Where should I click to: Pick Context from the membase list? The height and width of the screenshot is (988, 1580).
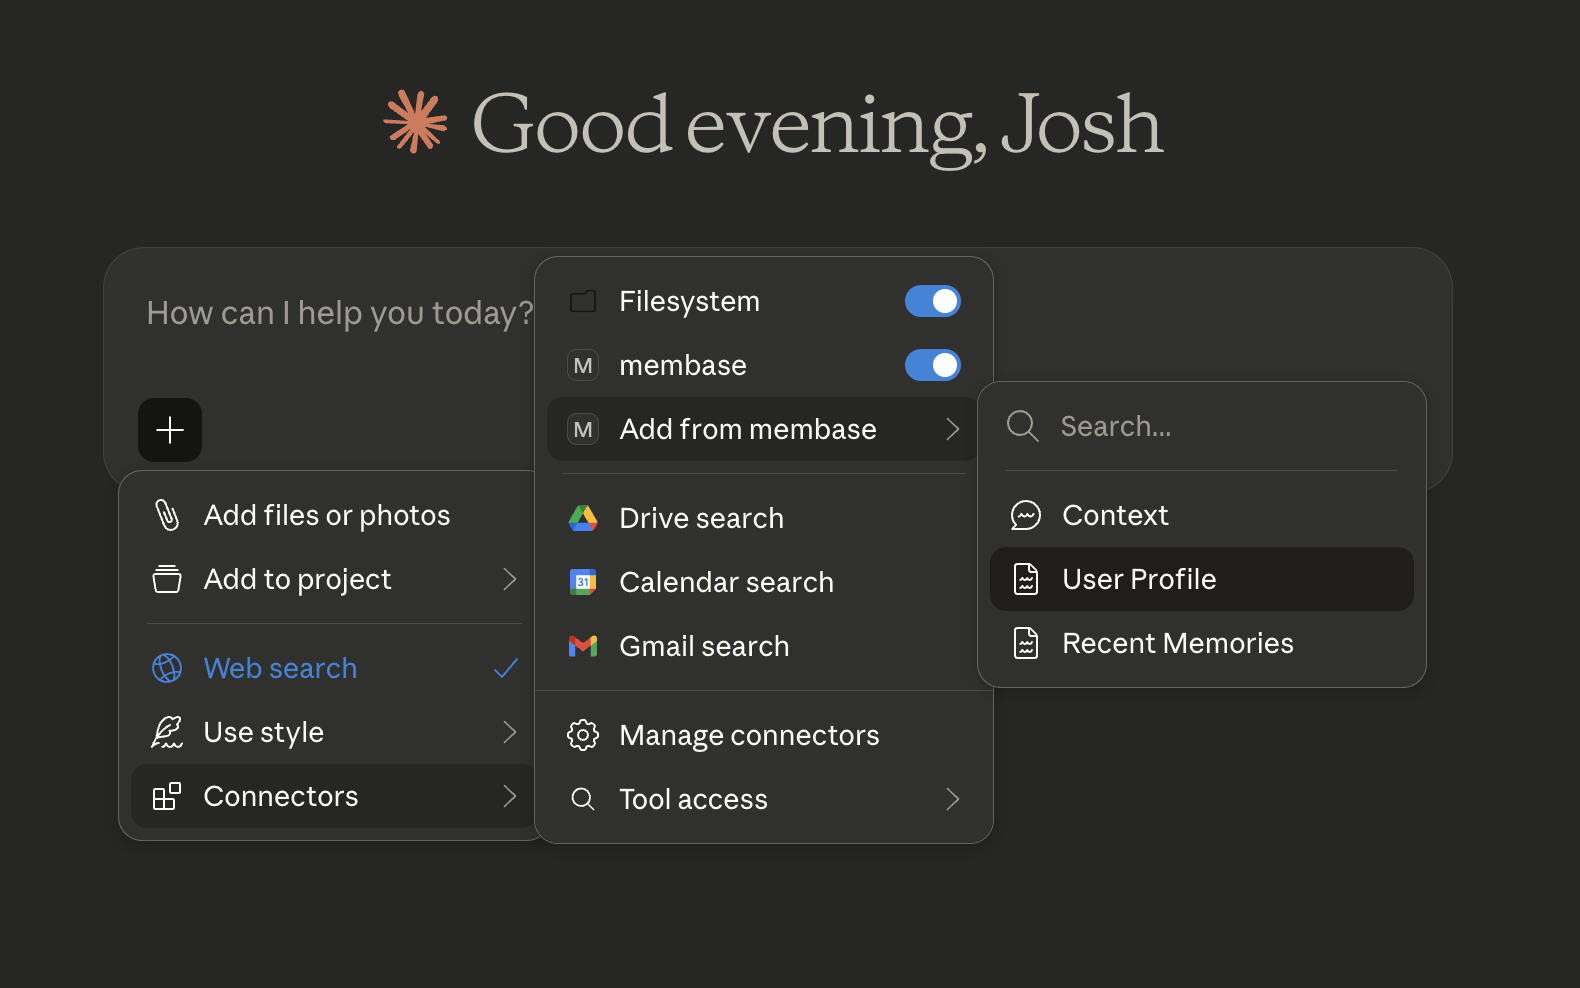[1202, 515]
